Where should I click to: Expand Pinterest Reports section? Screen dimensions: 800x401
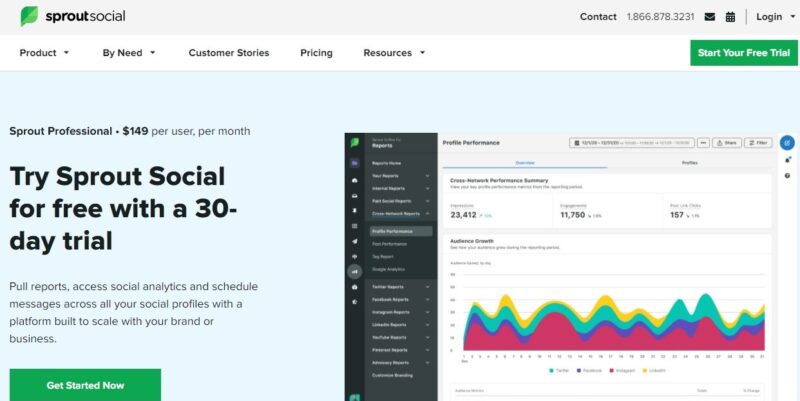click(x=401, y=350)
